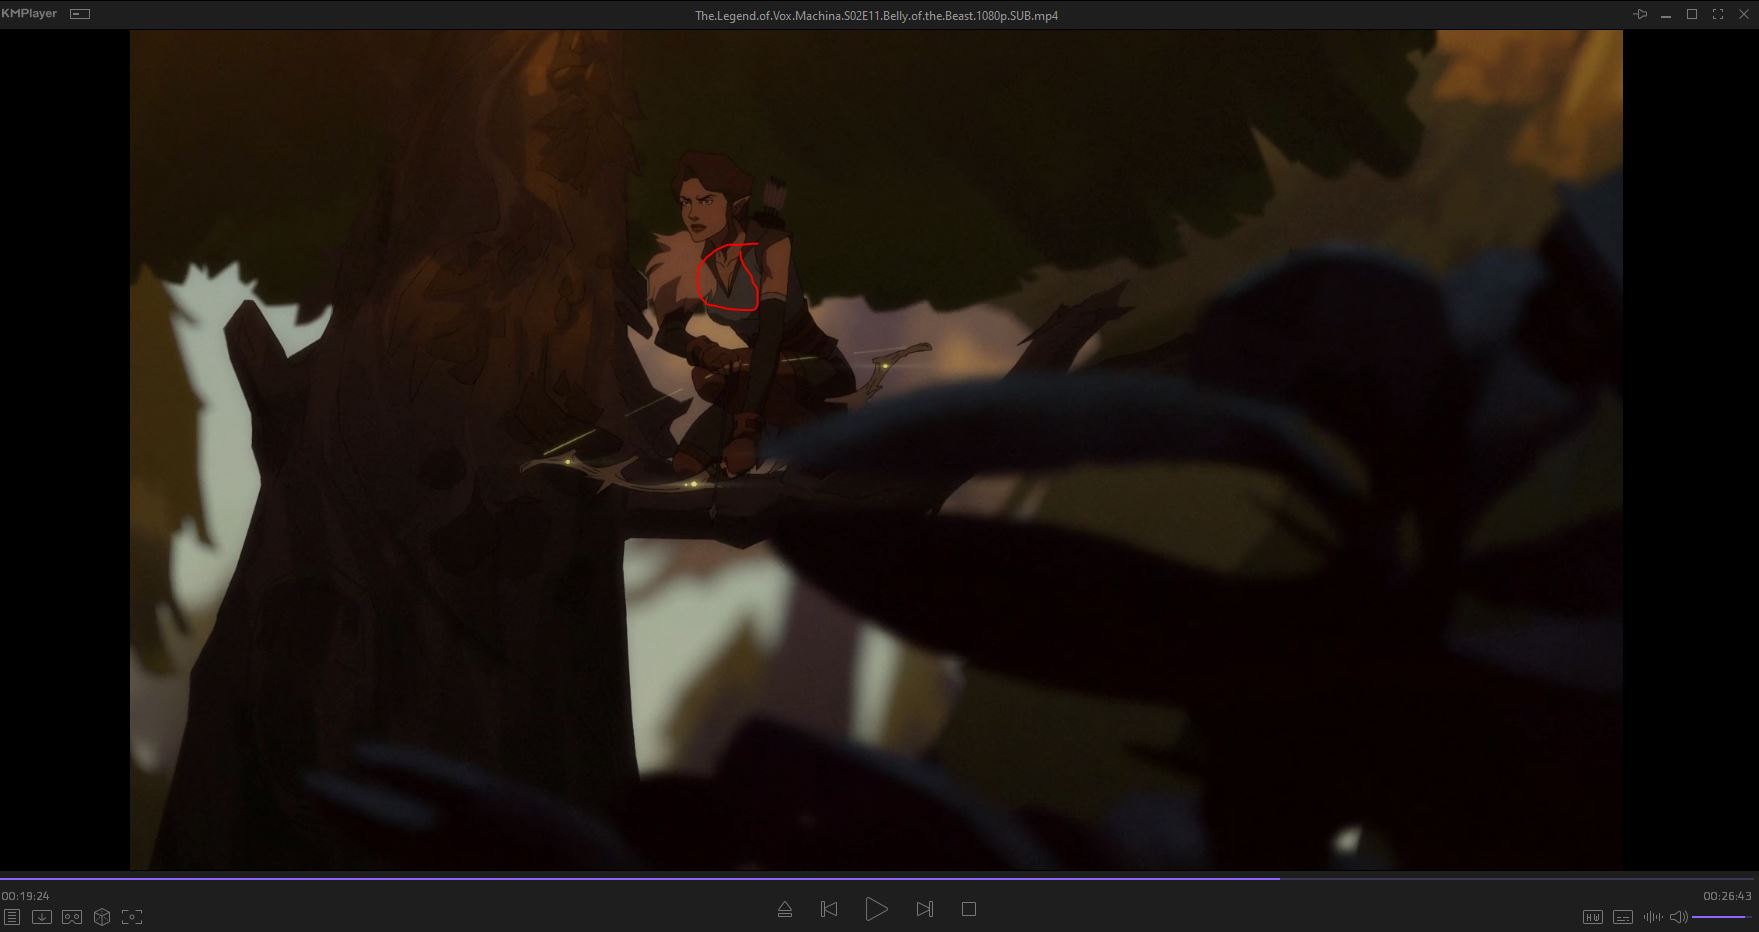This screenshot has width=1759, height=932.
Task: Open the KMPlayer main menu logo
Action: pos(29,14)
